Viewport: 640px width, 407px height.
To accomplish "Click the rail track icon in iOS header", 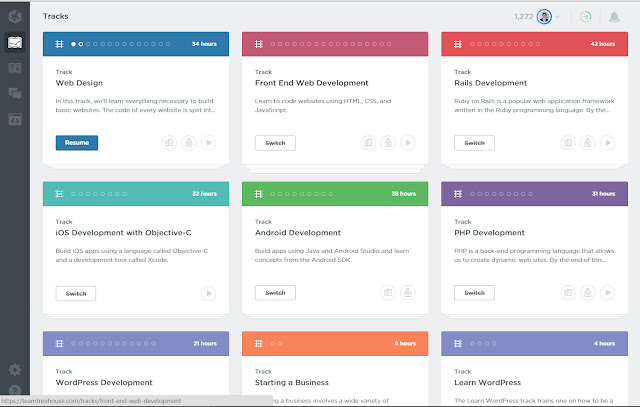I will pos(59,194).
